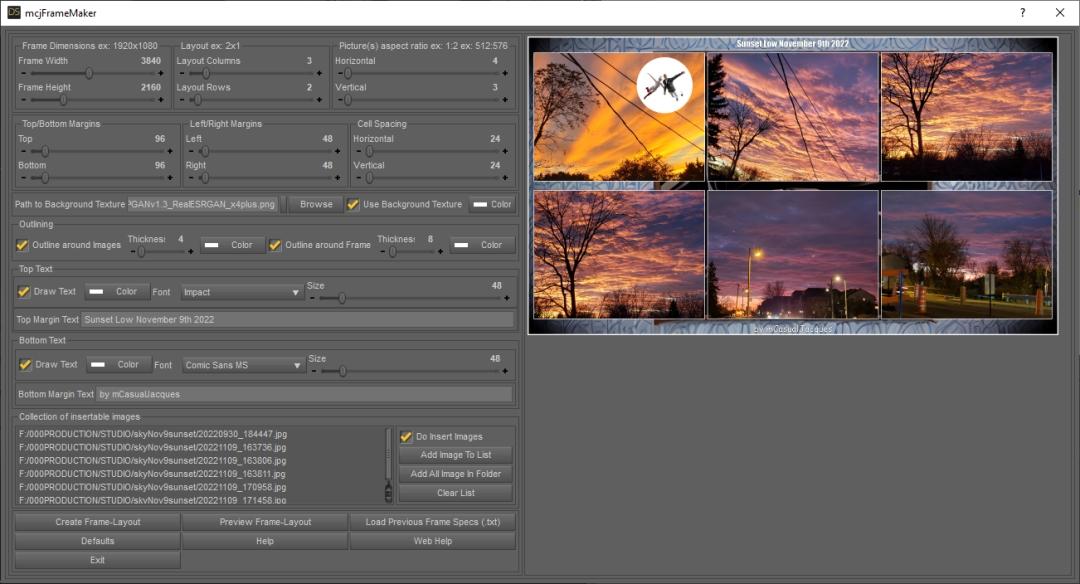Screen dimensions: 1080x584
Task: Click the Frame Width slider track
Action: (x=92, y=73)
